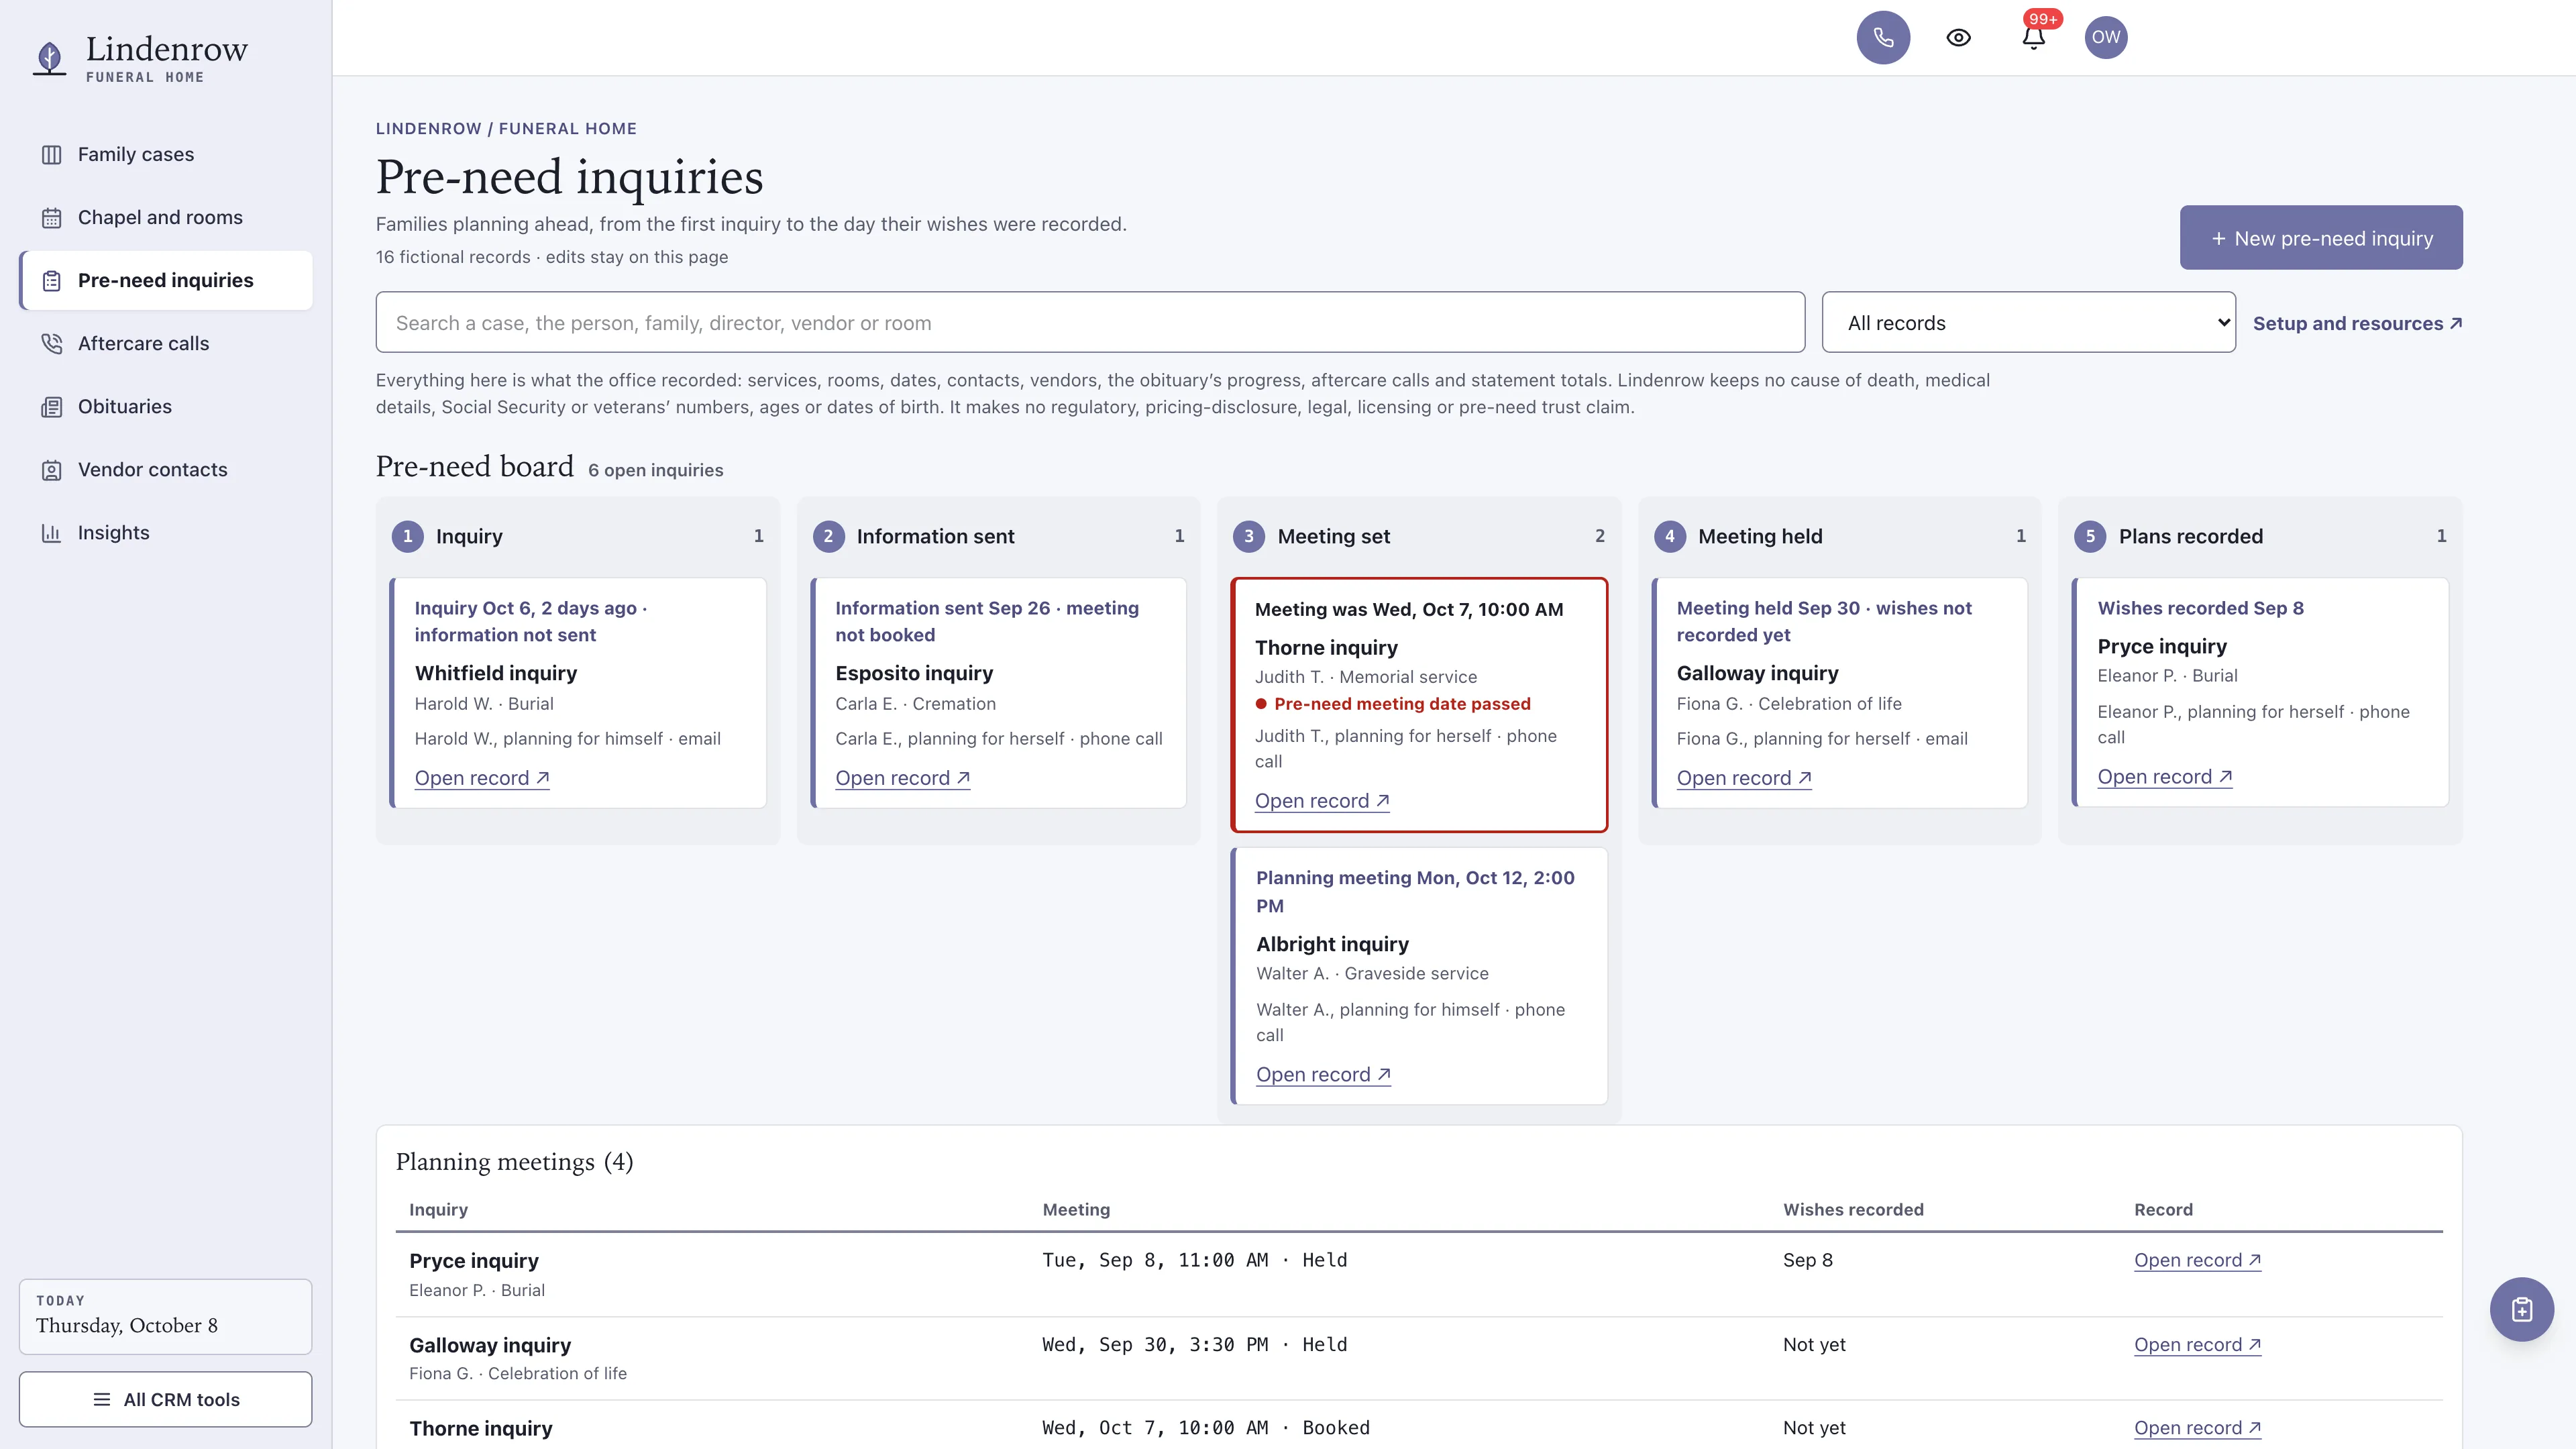Select Pre-need inquiries sidebar item
The height and width of the screenshot is (1449, 2576).
[x=166, y=280]
